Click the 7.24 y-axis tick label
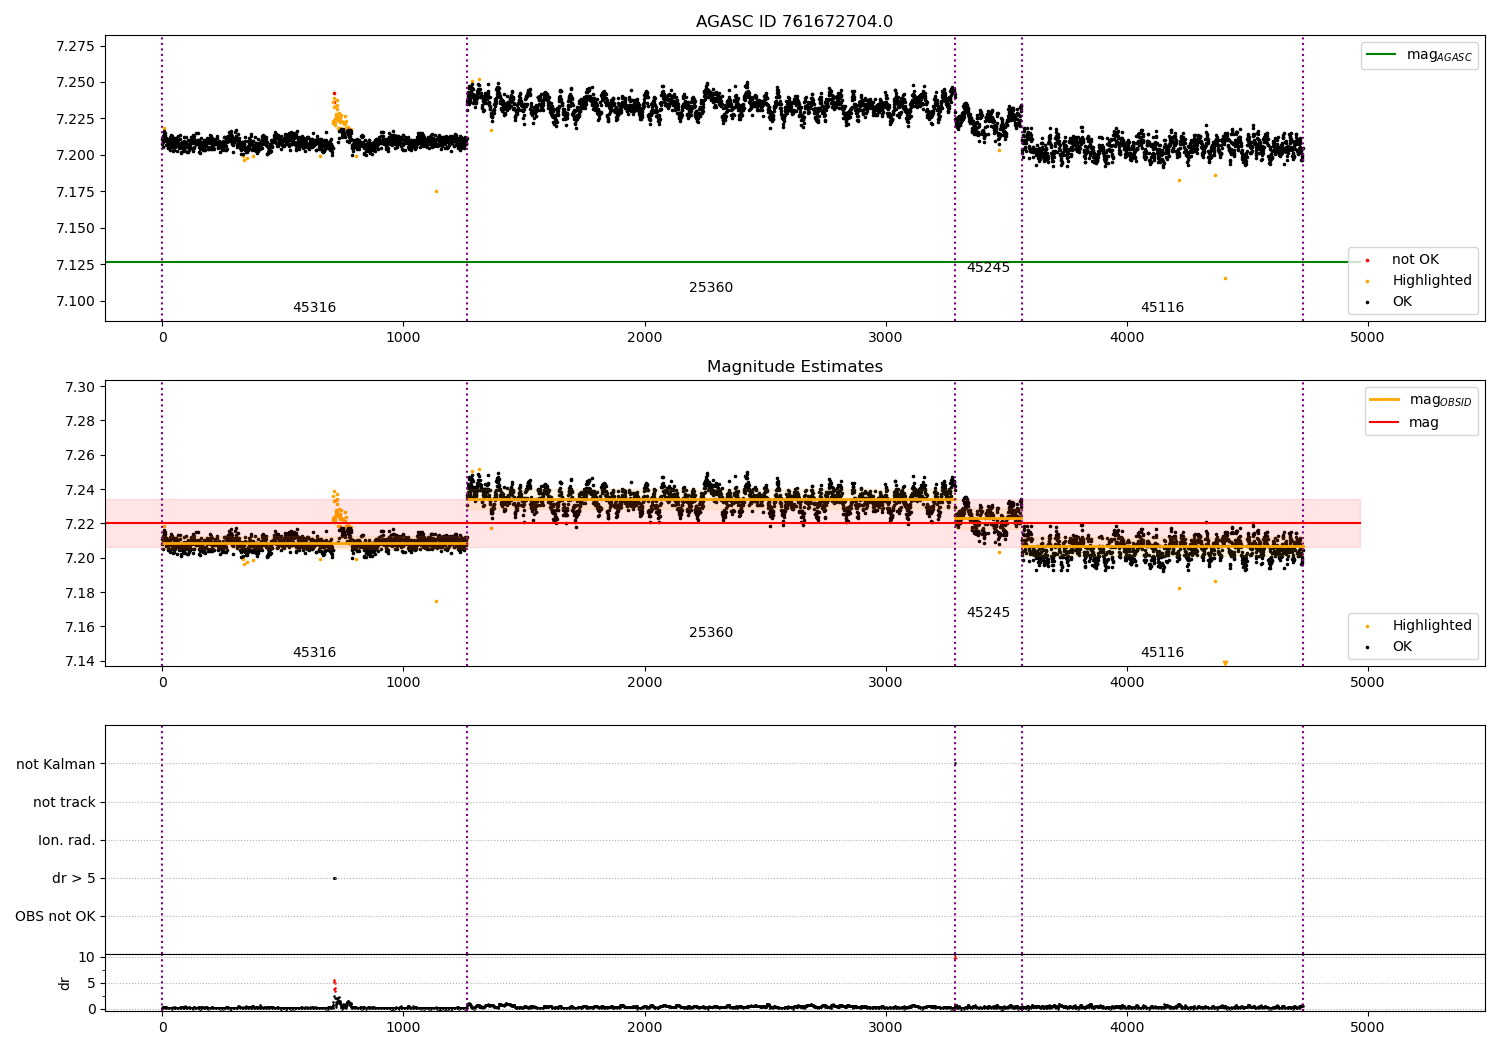The width and height of the screenshot is (1500, 1050). coord(79,490)
